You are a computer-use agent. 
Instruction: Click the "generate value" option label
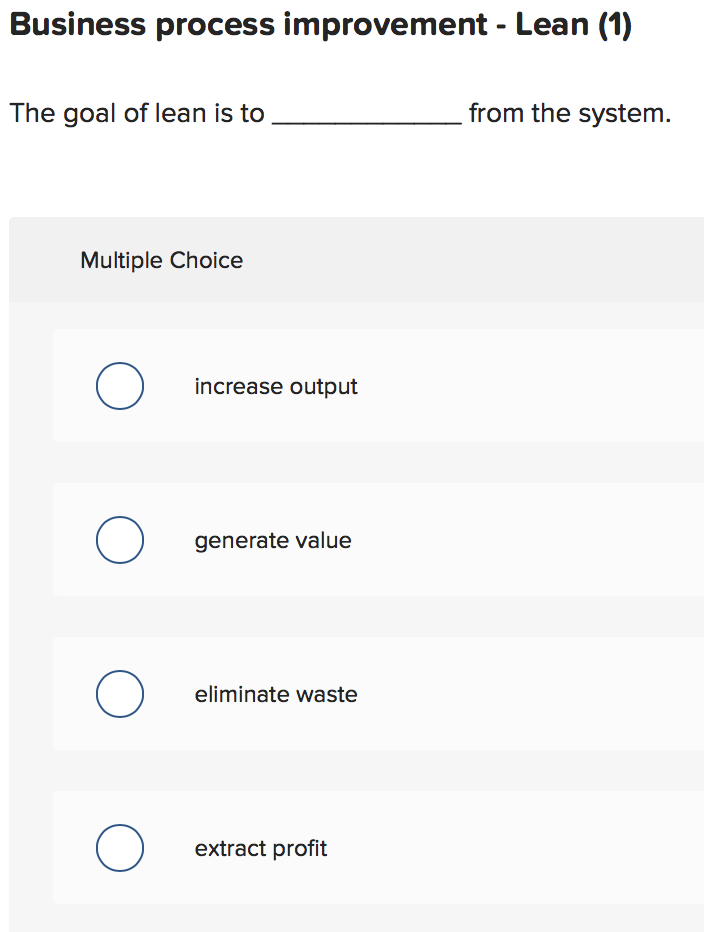[272, 540]
